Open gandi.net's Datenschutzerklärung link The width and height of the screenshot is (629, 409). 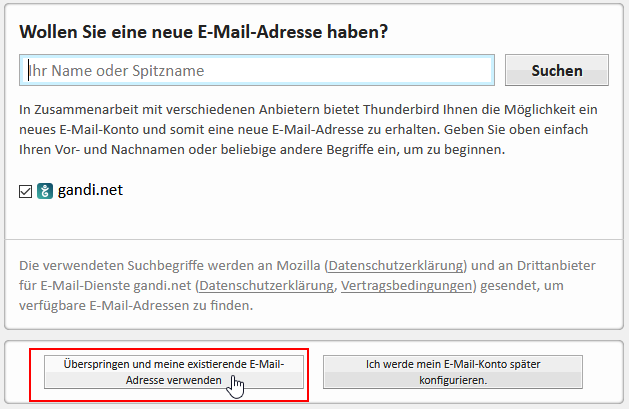[266, 285]
